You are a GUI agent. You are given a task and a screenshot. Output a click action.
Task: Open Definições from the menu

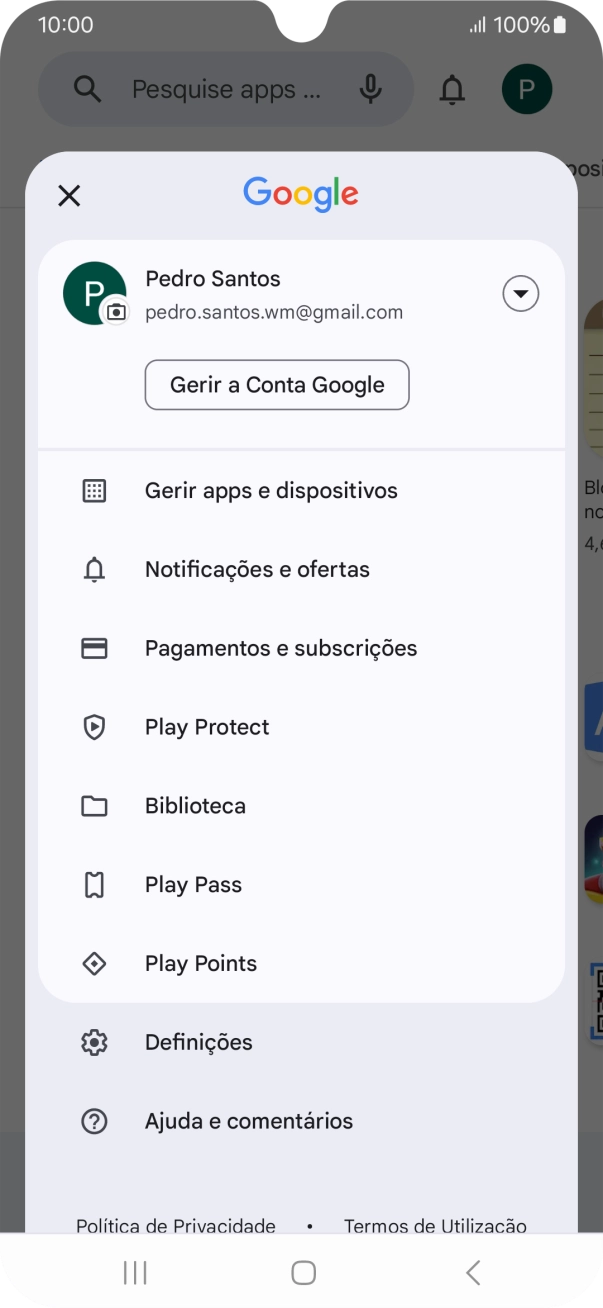pos(197,1042)
